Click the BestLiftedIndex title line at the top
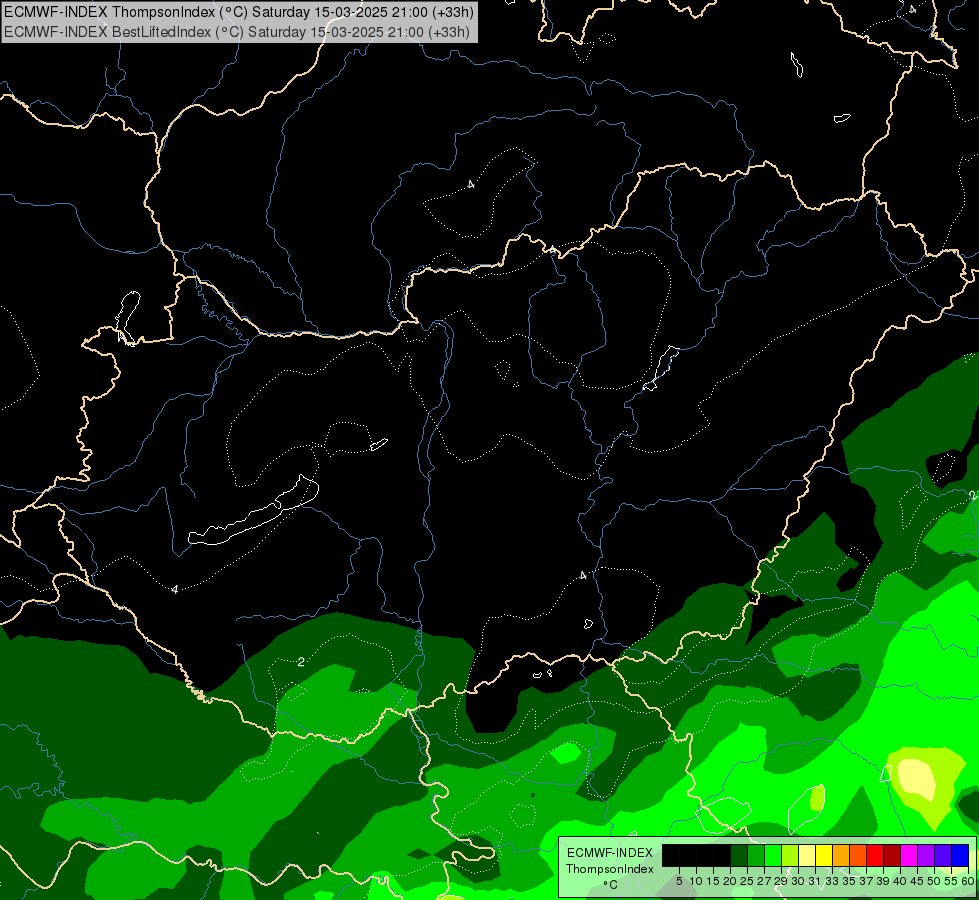The width and height of the screenshot is (979, 900). click(x=237, y=32)
